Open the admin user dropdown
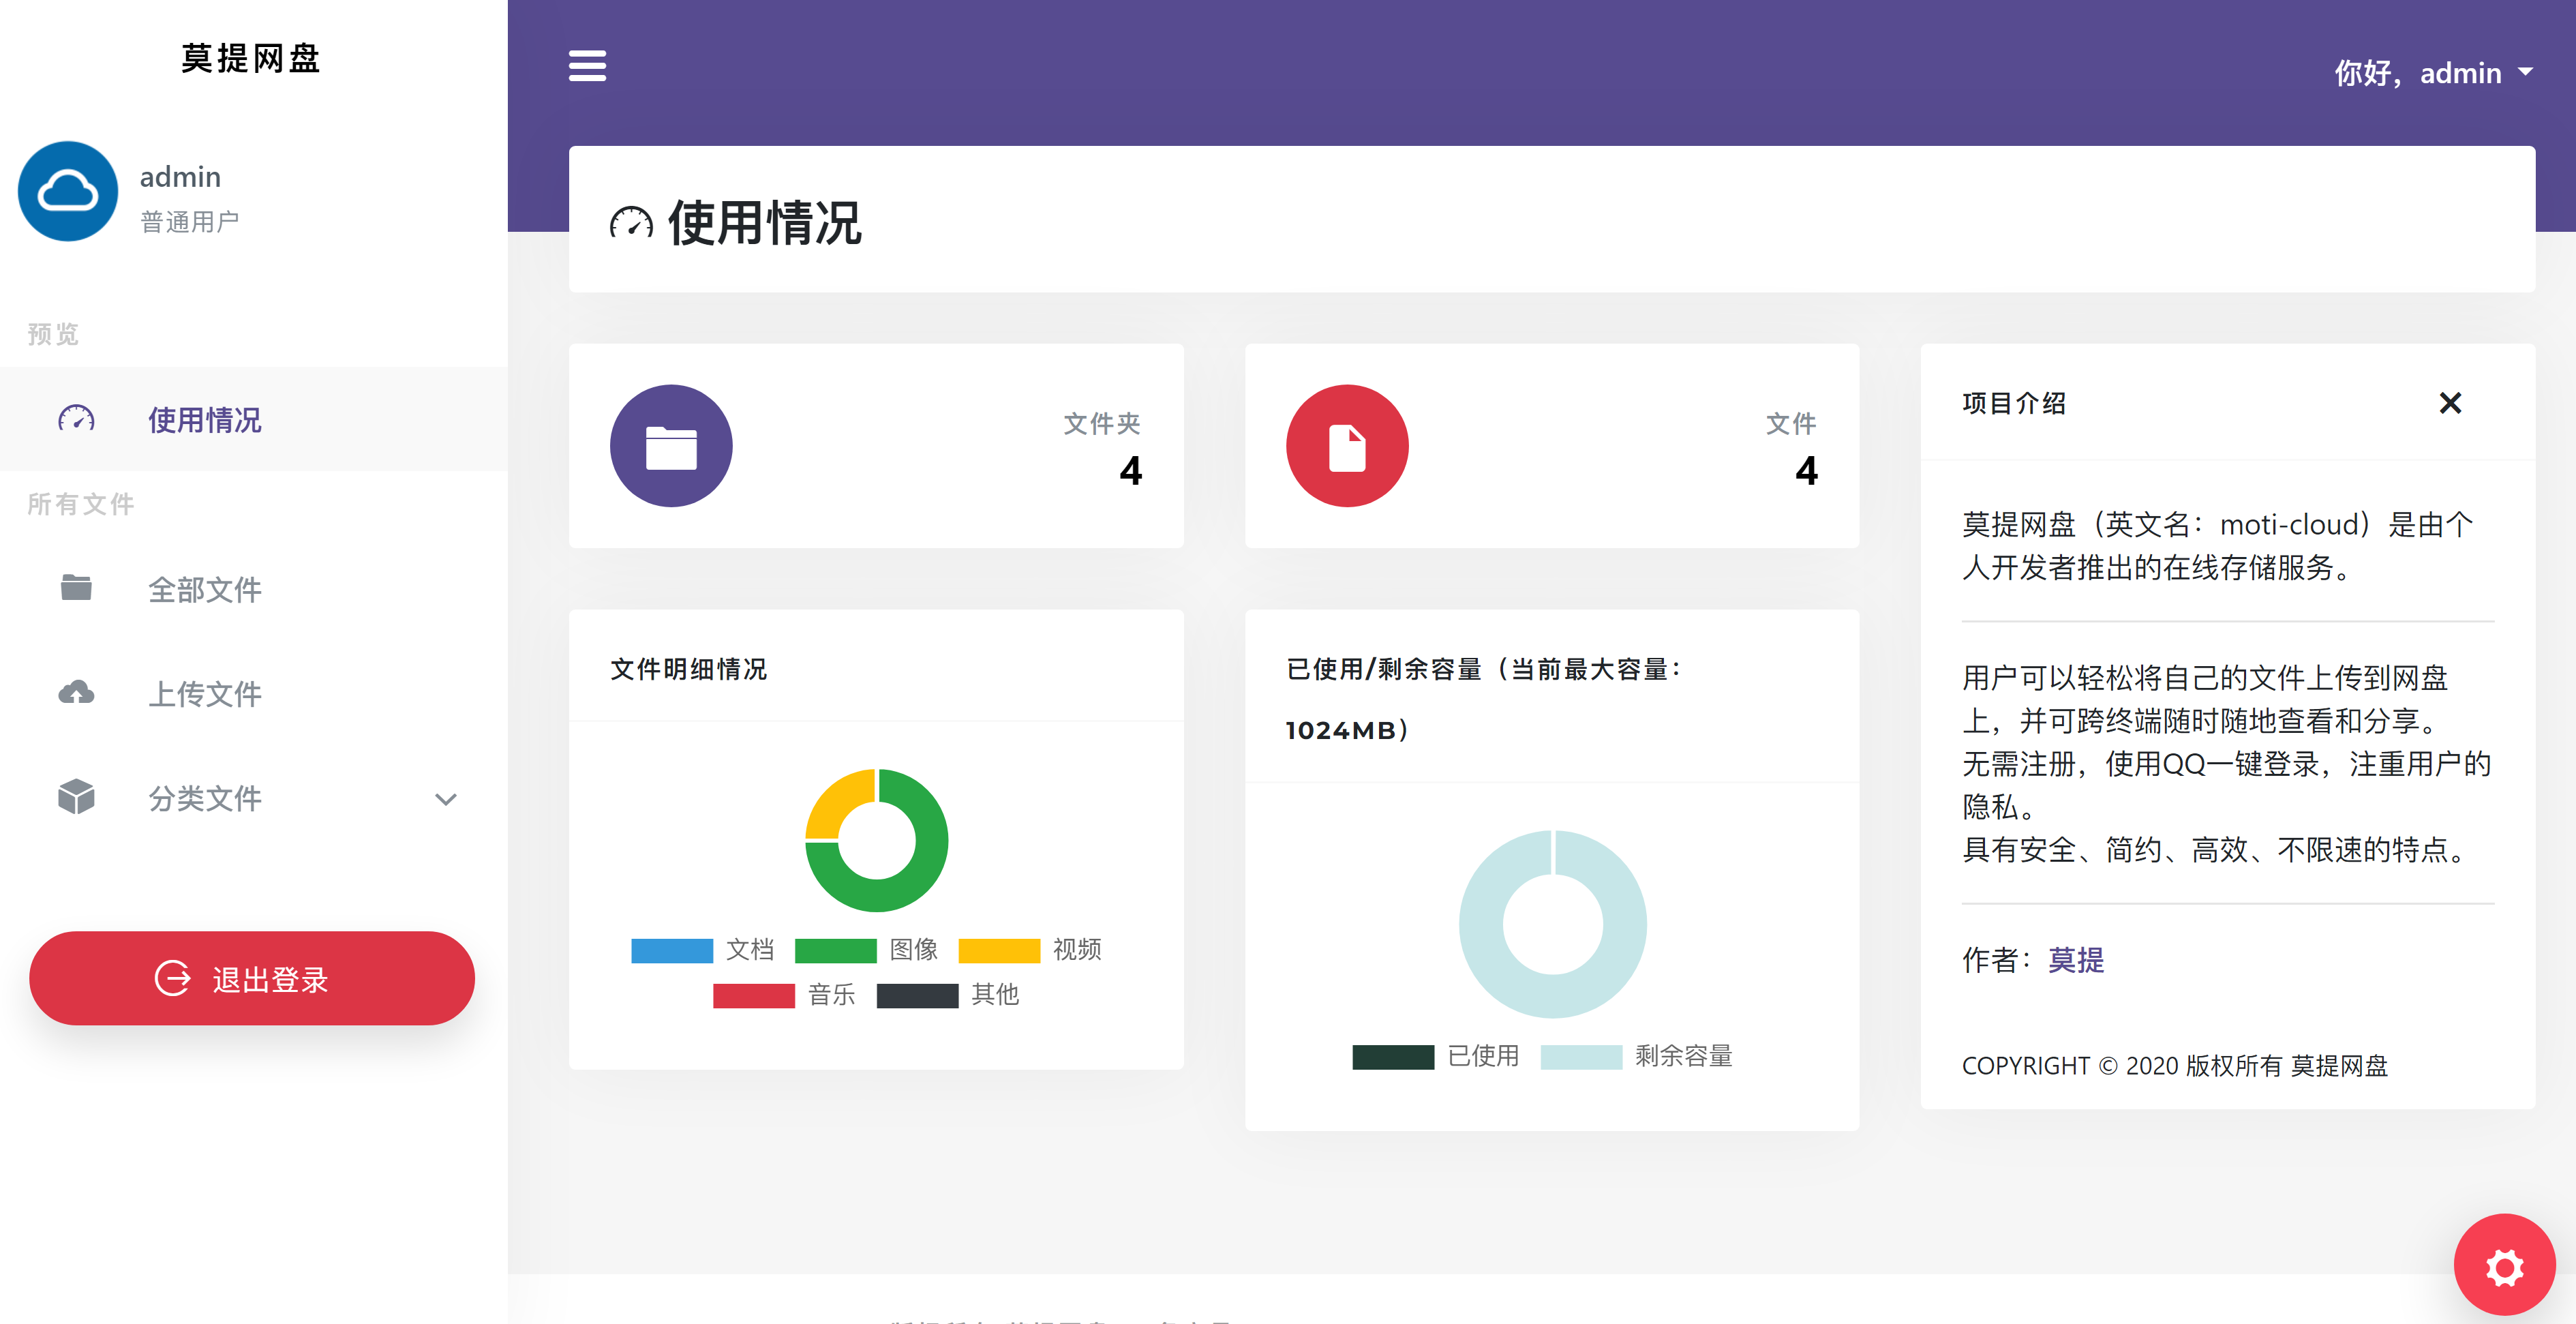 pos(2433,72)
